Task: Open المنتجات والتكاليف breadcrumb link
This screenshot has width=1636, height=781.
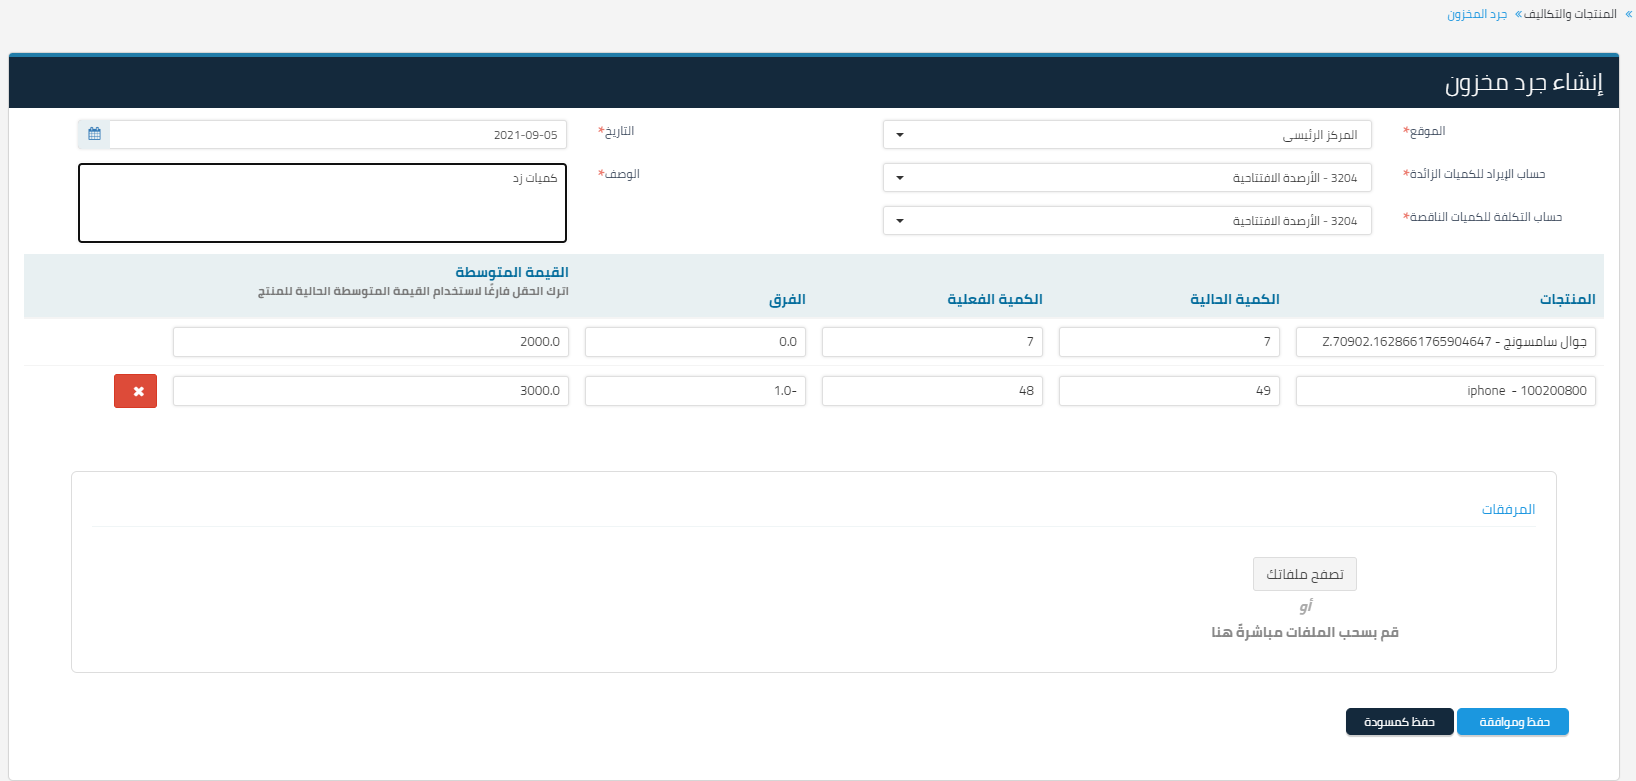Action: [x=1570, y=14]
